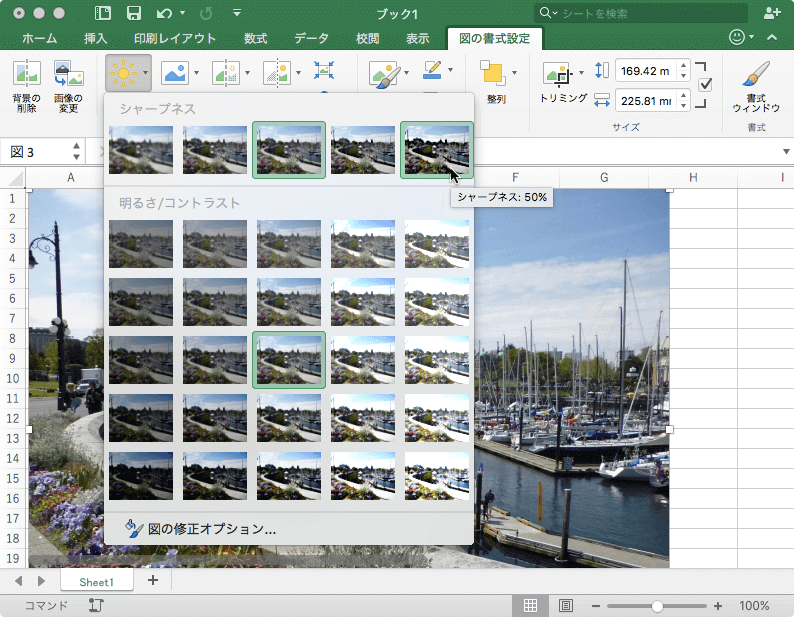This screenshot has width=794, height=617.
Task: Open 図の修正オプション (Picture Corrections Options)
Action: pyautogui.click(x=212, y=529)
